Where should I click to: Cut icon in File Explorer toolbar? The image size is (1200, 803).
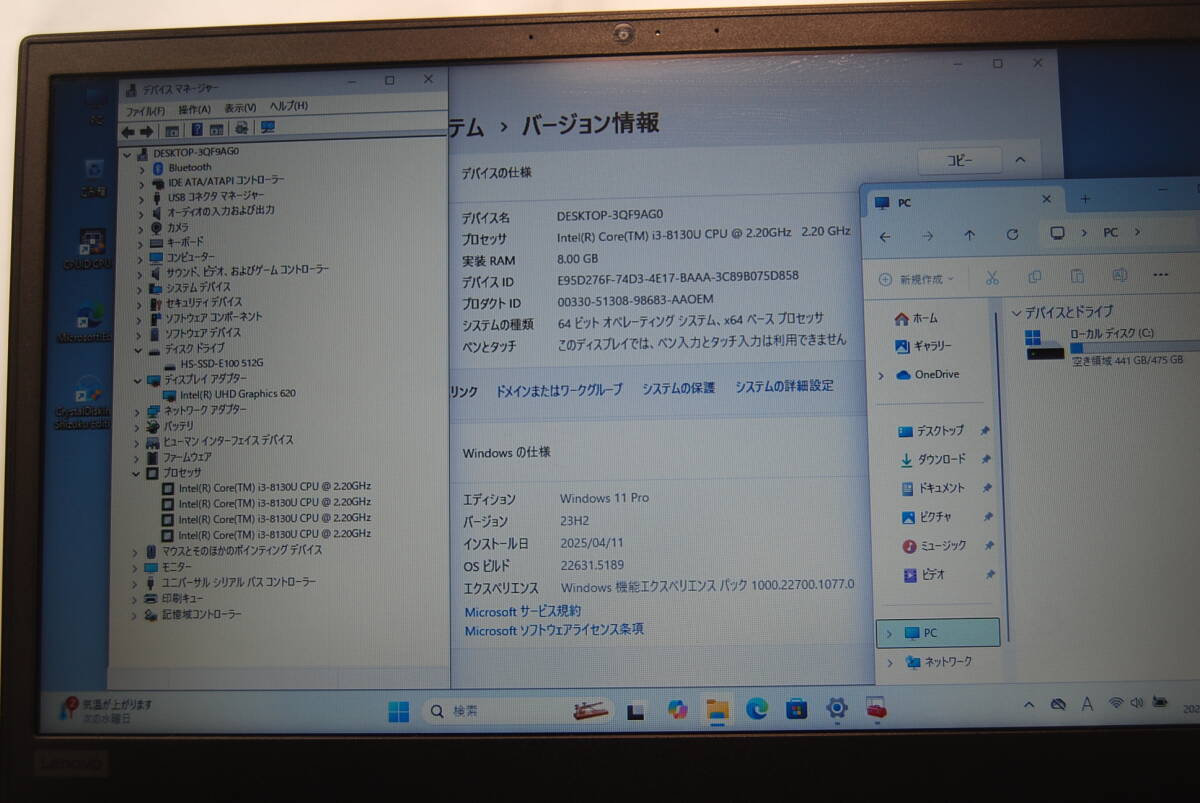[x=992, y=277]
